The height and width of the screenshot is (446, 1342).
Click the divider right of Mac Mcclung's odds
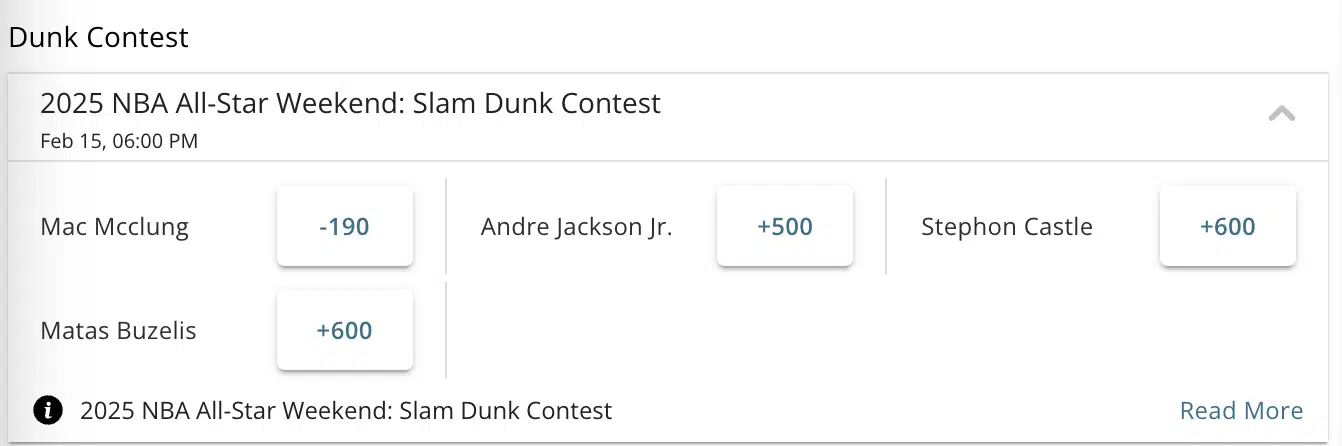point(446,227)
